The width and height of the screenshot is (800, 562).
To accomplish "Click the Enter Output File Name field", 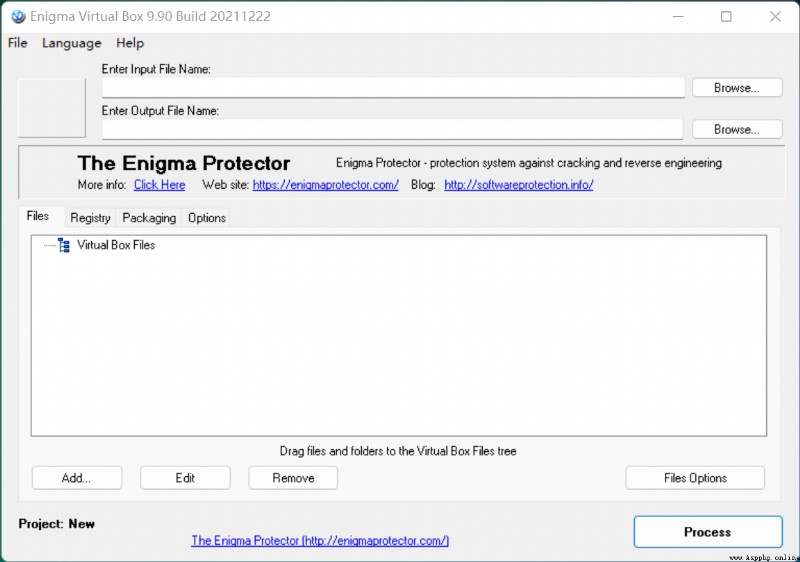I will click(x=392, y=130).
